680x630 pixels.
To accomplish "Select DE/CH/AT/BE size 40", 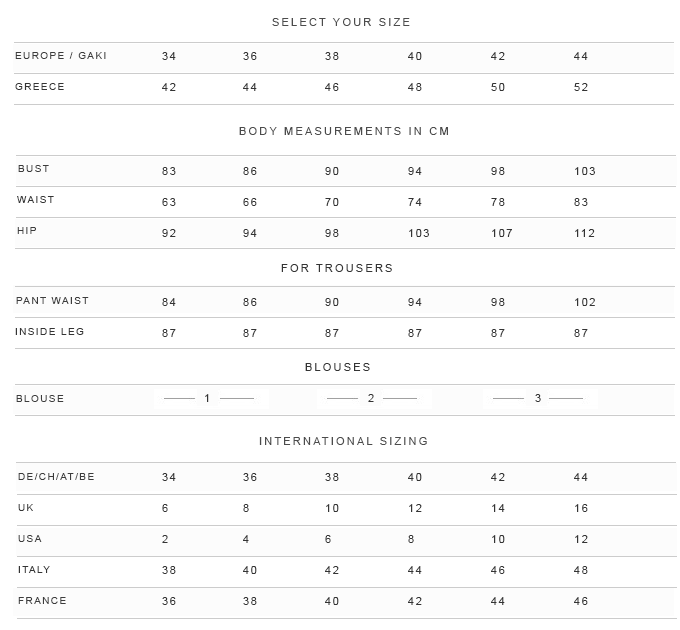I will [415, 477].
